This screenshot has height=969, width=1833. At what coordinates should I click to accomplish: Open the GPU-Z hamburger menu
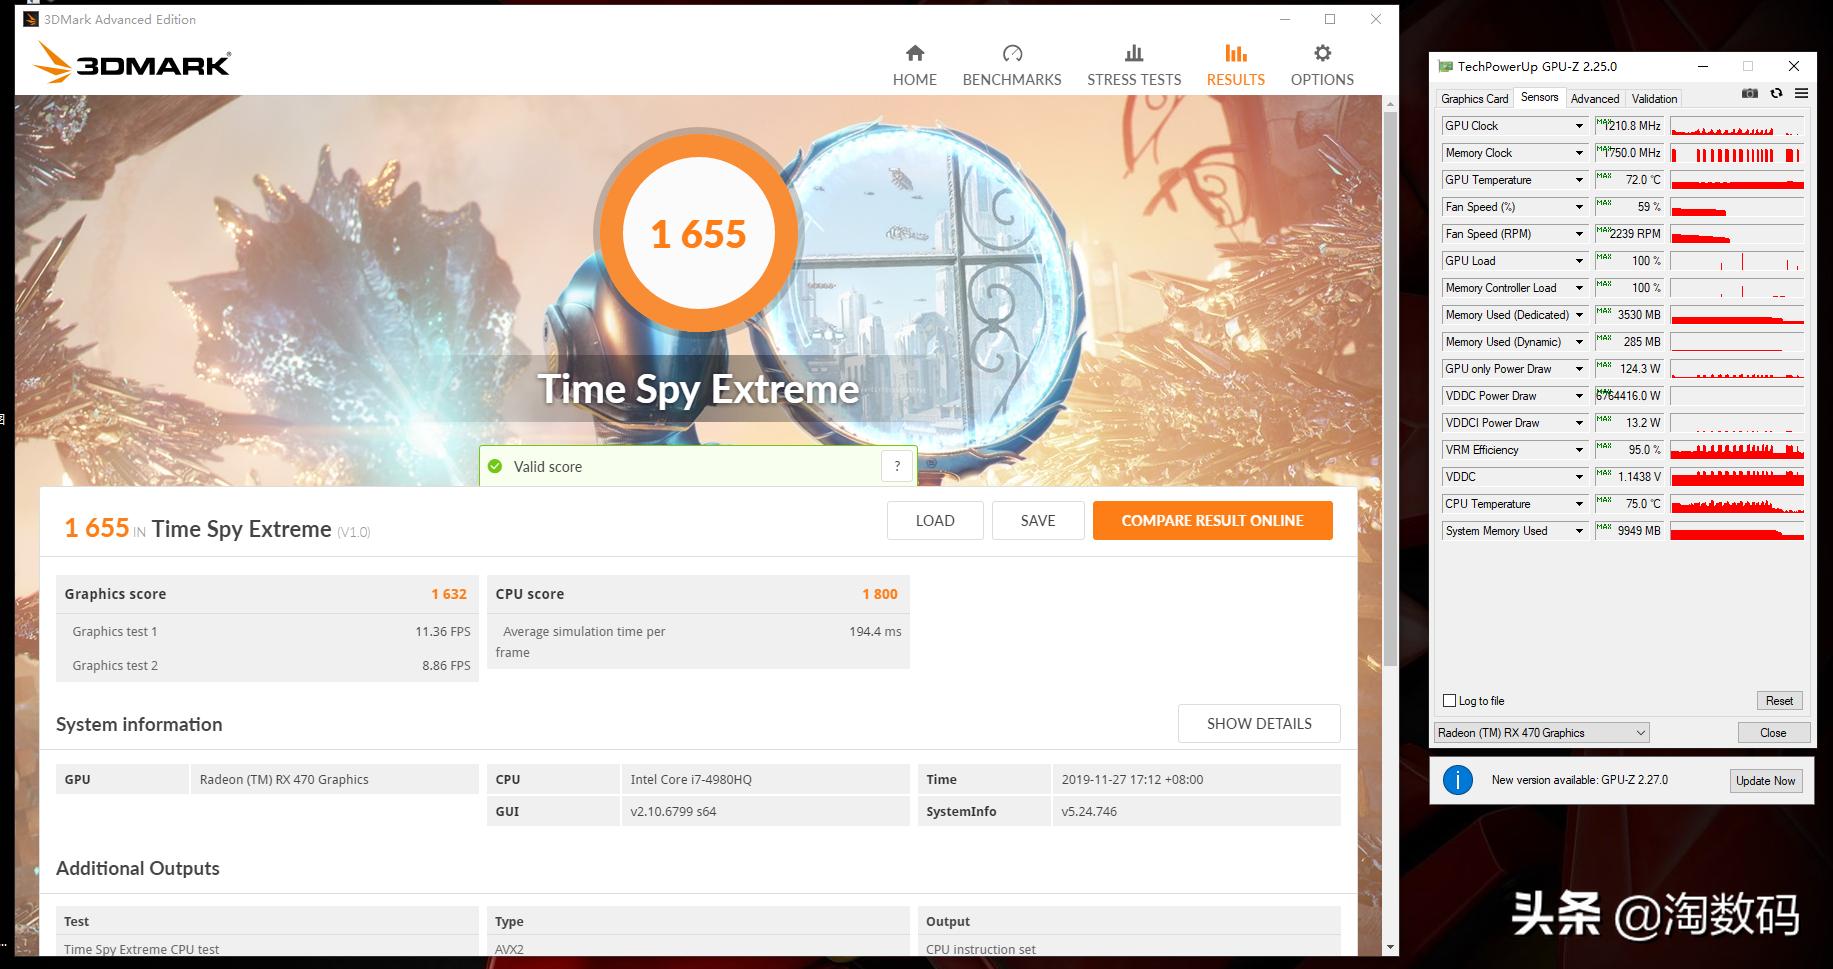point(1801,93)
